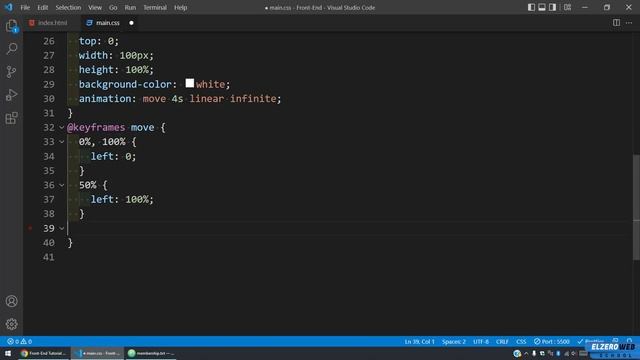The height and width of the screenshot is (360, 640).
Task: Click the microphone tray icon
Action: tap(534, 353)
